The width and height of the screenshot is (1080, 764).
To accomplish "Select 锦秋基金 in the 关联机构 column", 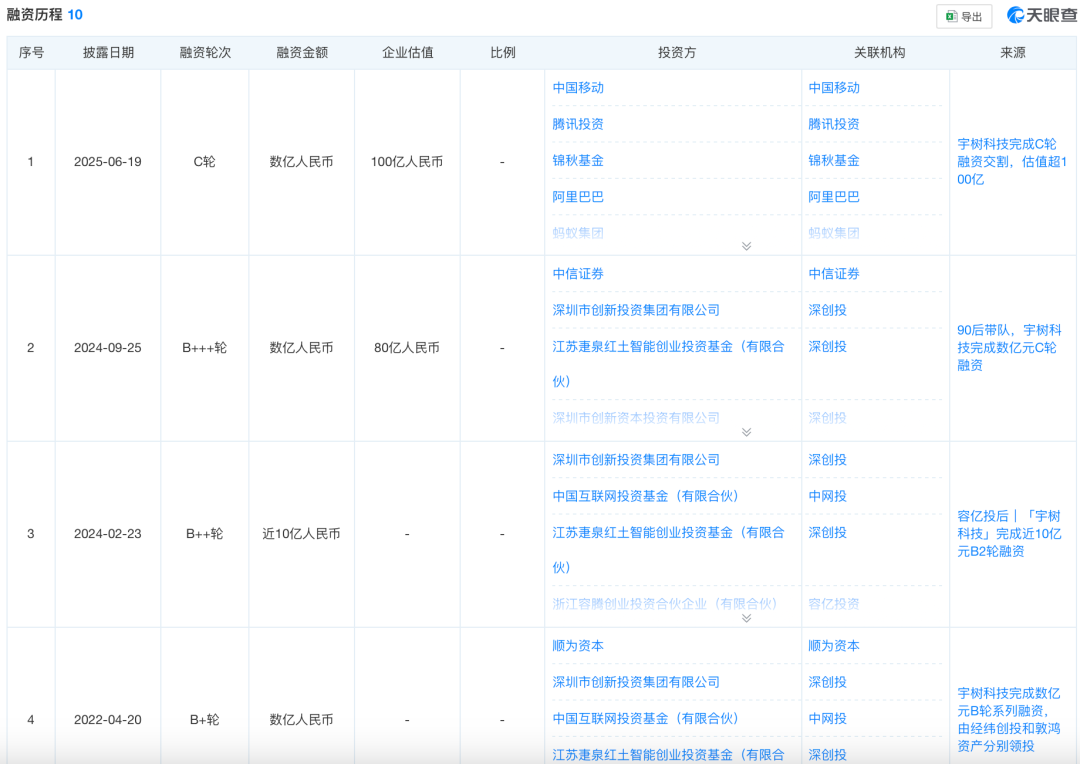I will 834,160.
